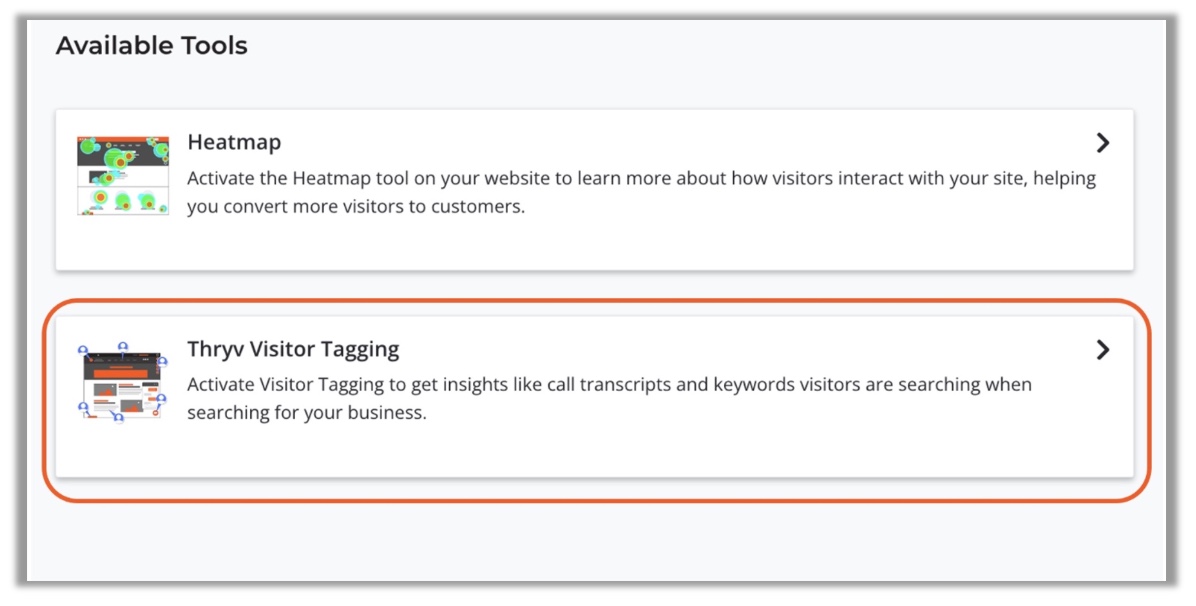Click the blank space below Visitor Tagging description

click(x=594, y=452)
